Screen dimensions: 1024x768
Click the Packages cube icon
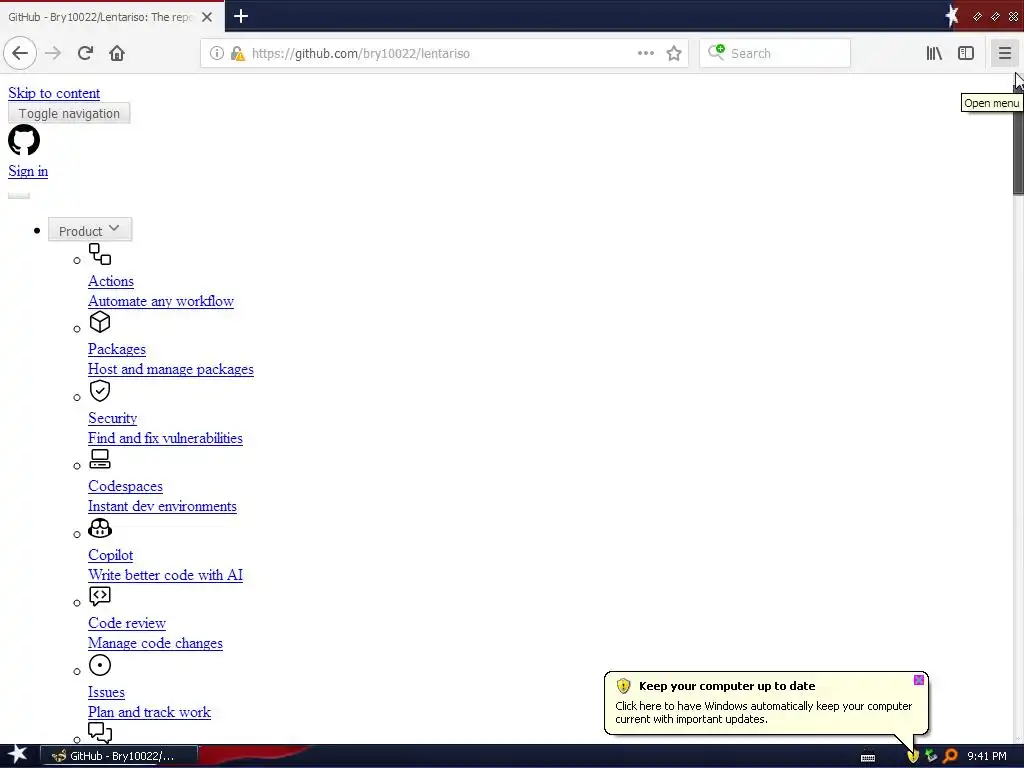pyautogui.click(x=100, y=322)
